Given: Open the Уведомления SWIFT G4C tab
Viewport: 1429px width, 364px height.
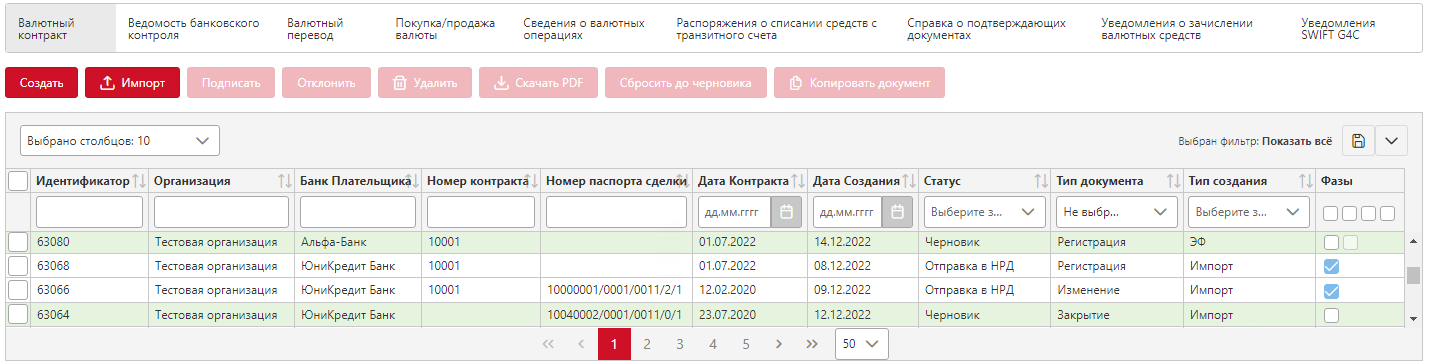Looking at the screenshot, I should tap(1338, 29).
